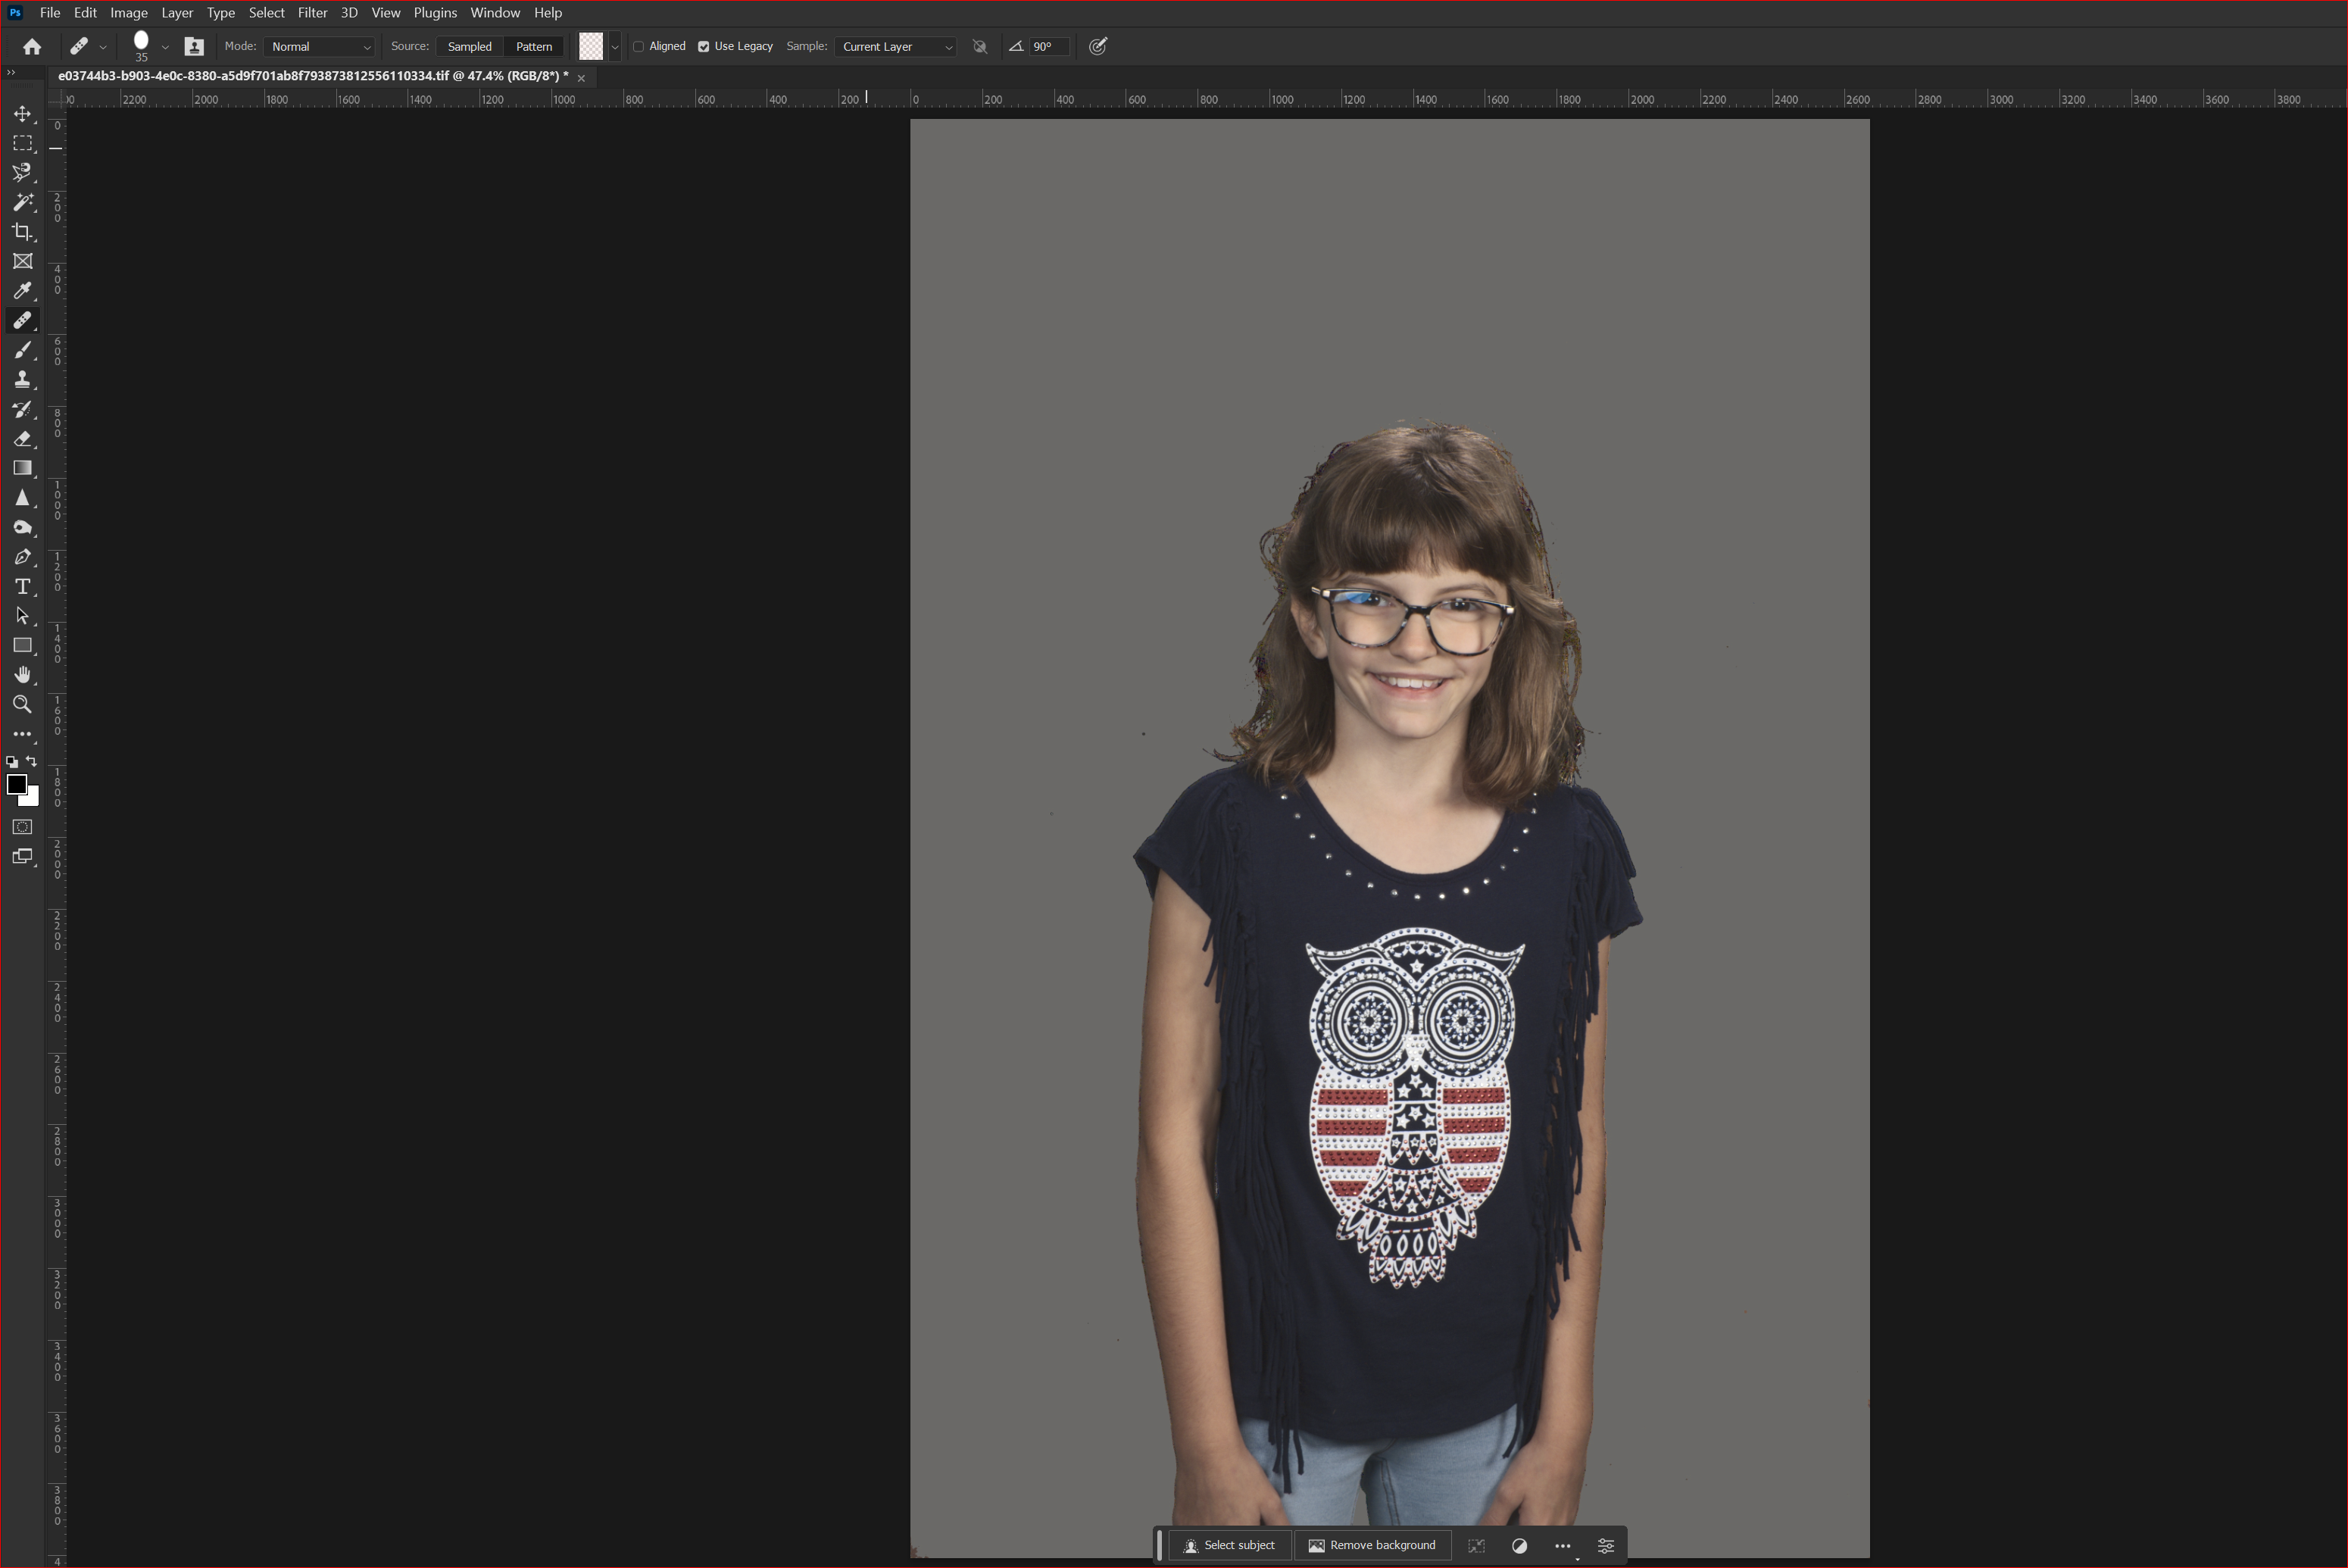Toggle ignore adjustment layers when healing
The width and height of the screenshot is (2348, 1568).
[979, 46]
